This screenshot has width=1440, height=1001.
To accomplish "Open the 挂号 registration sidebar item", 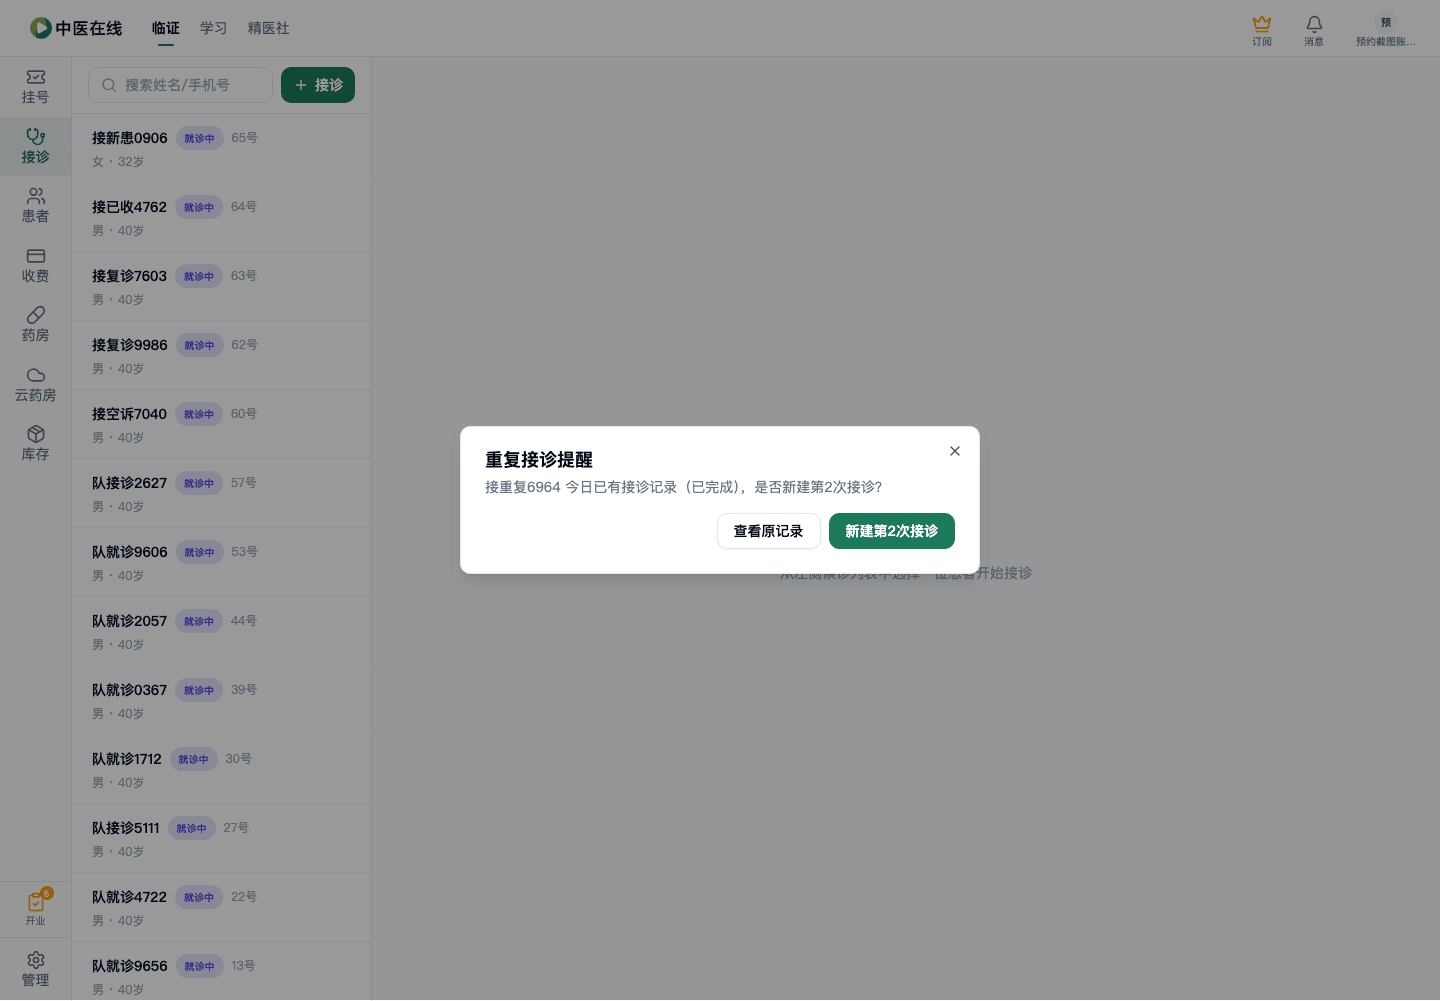I will click(35, 87).
